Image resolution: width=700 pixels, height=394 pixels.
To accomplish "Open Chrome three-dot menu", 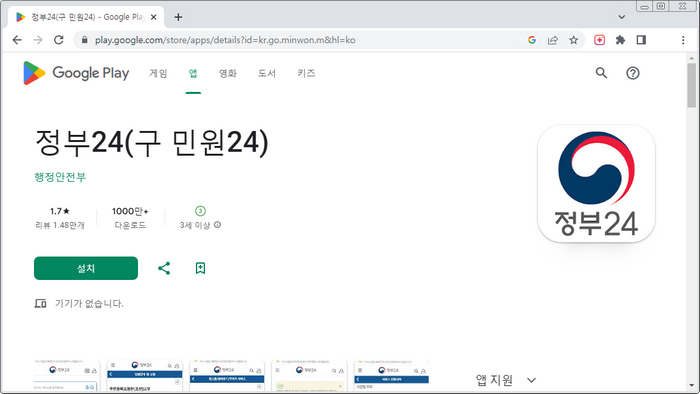I will pos(683,40).
